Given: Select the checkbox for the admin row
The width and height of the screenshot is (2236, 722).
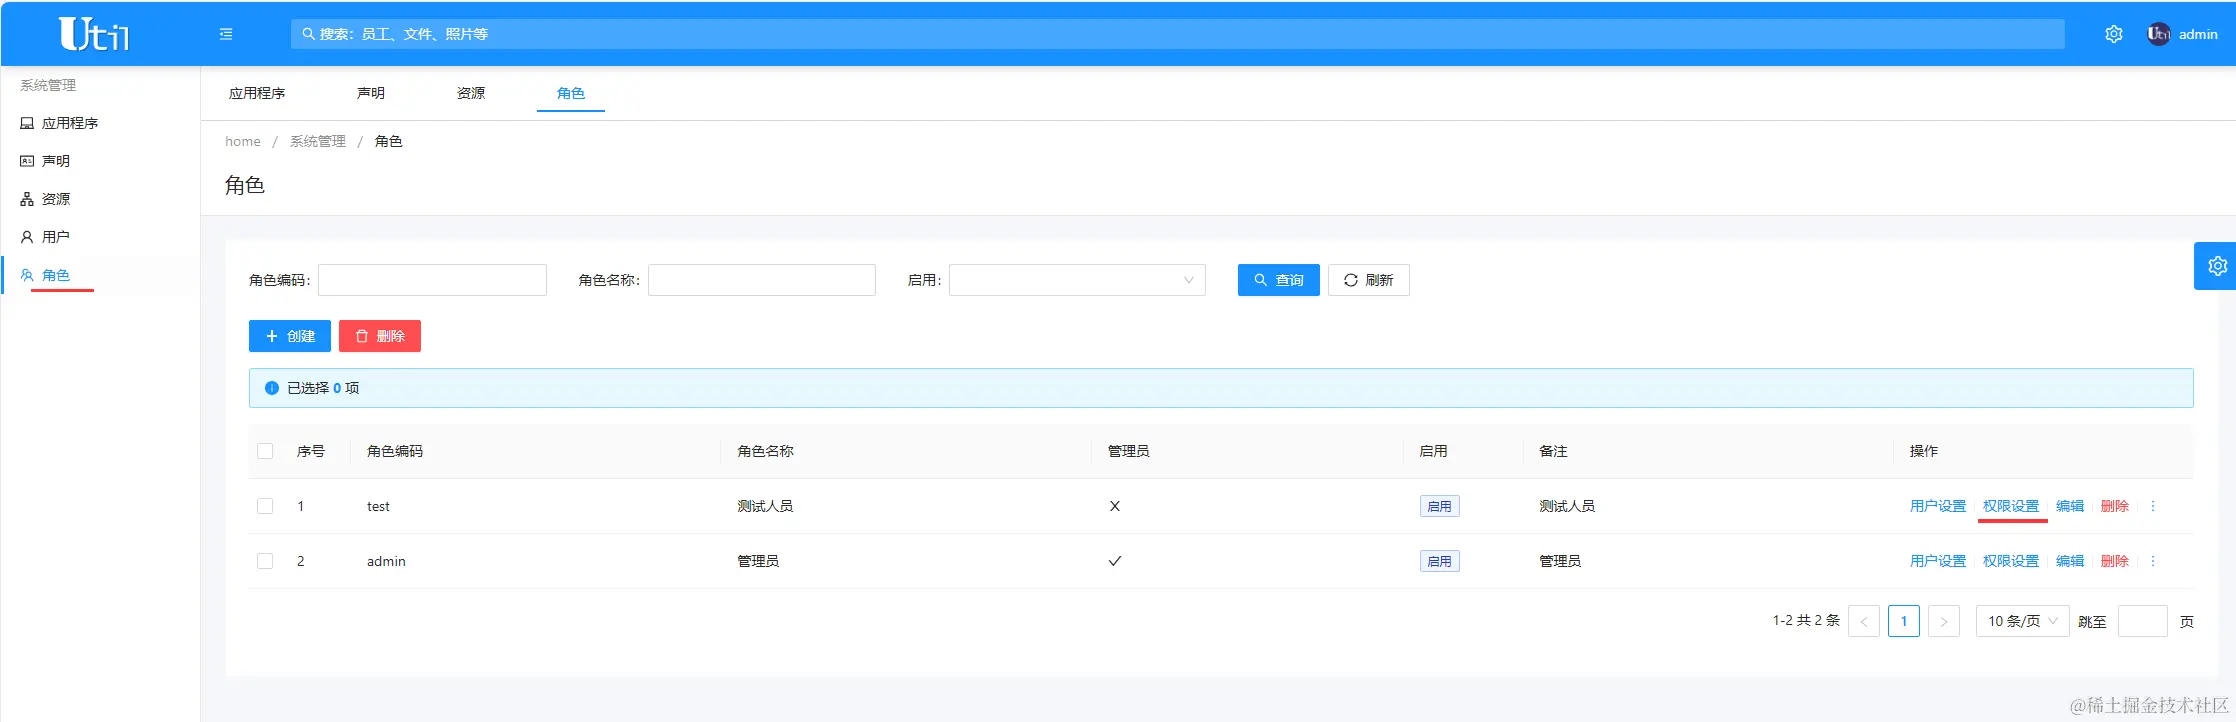Looking at the screenshot, I should (265, 561).
